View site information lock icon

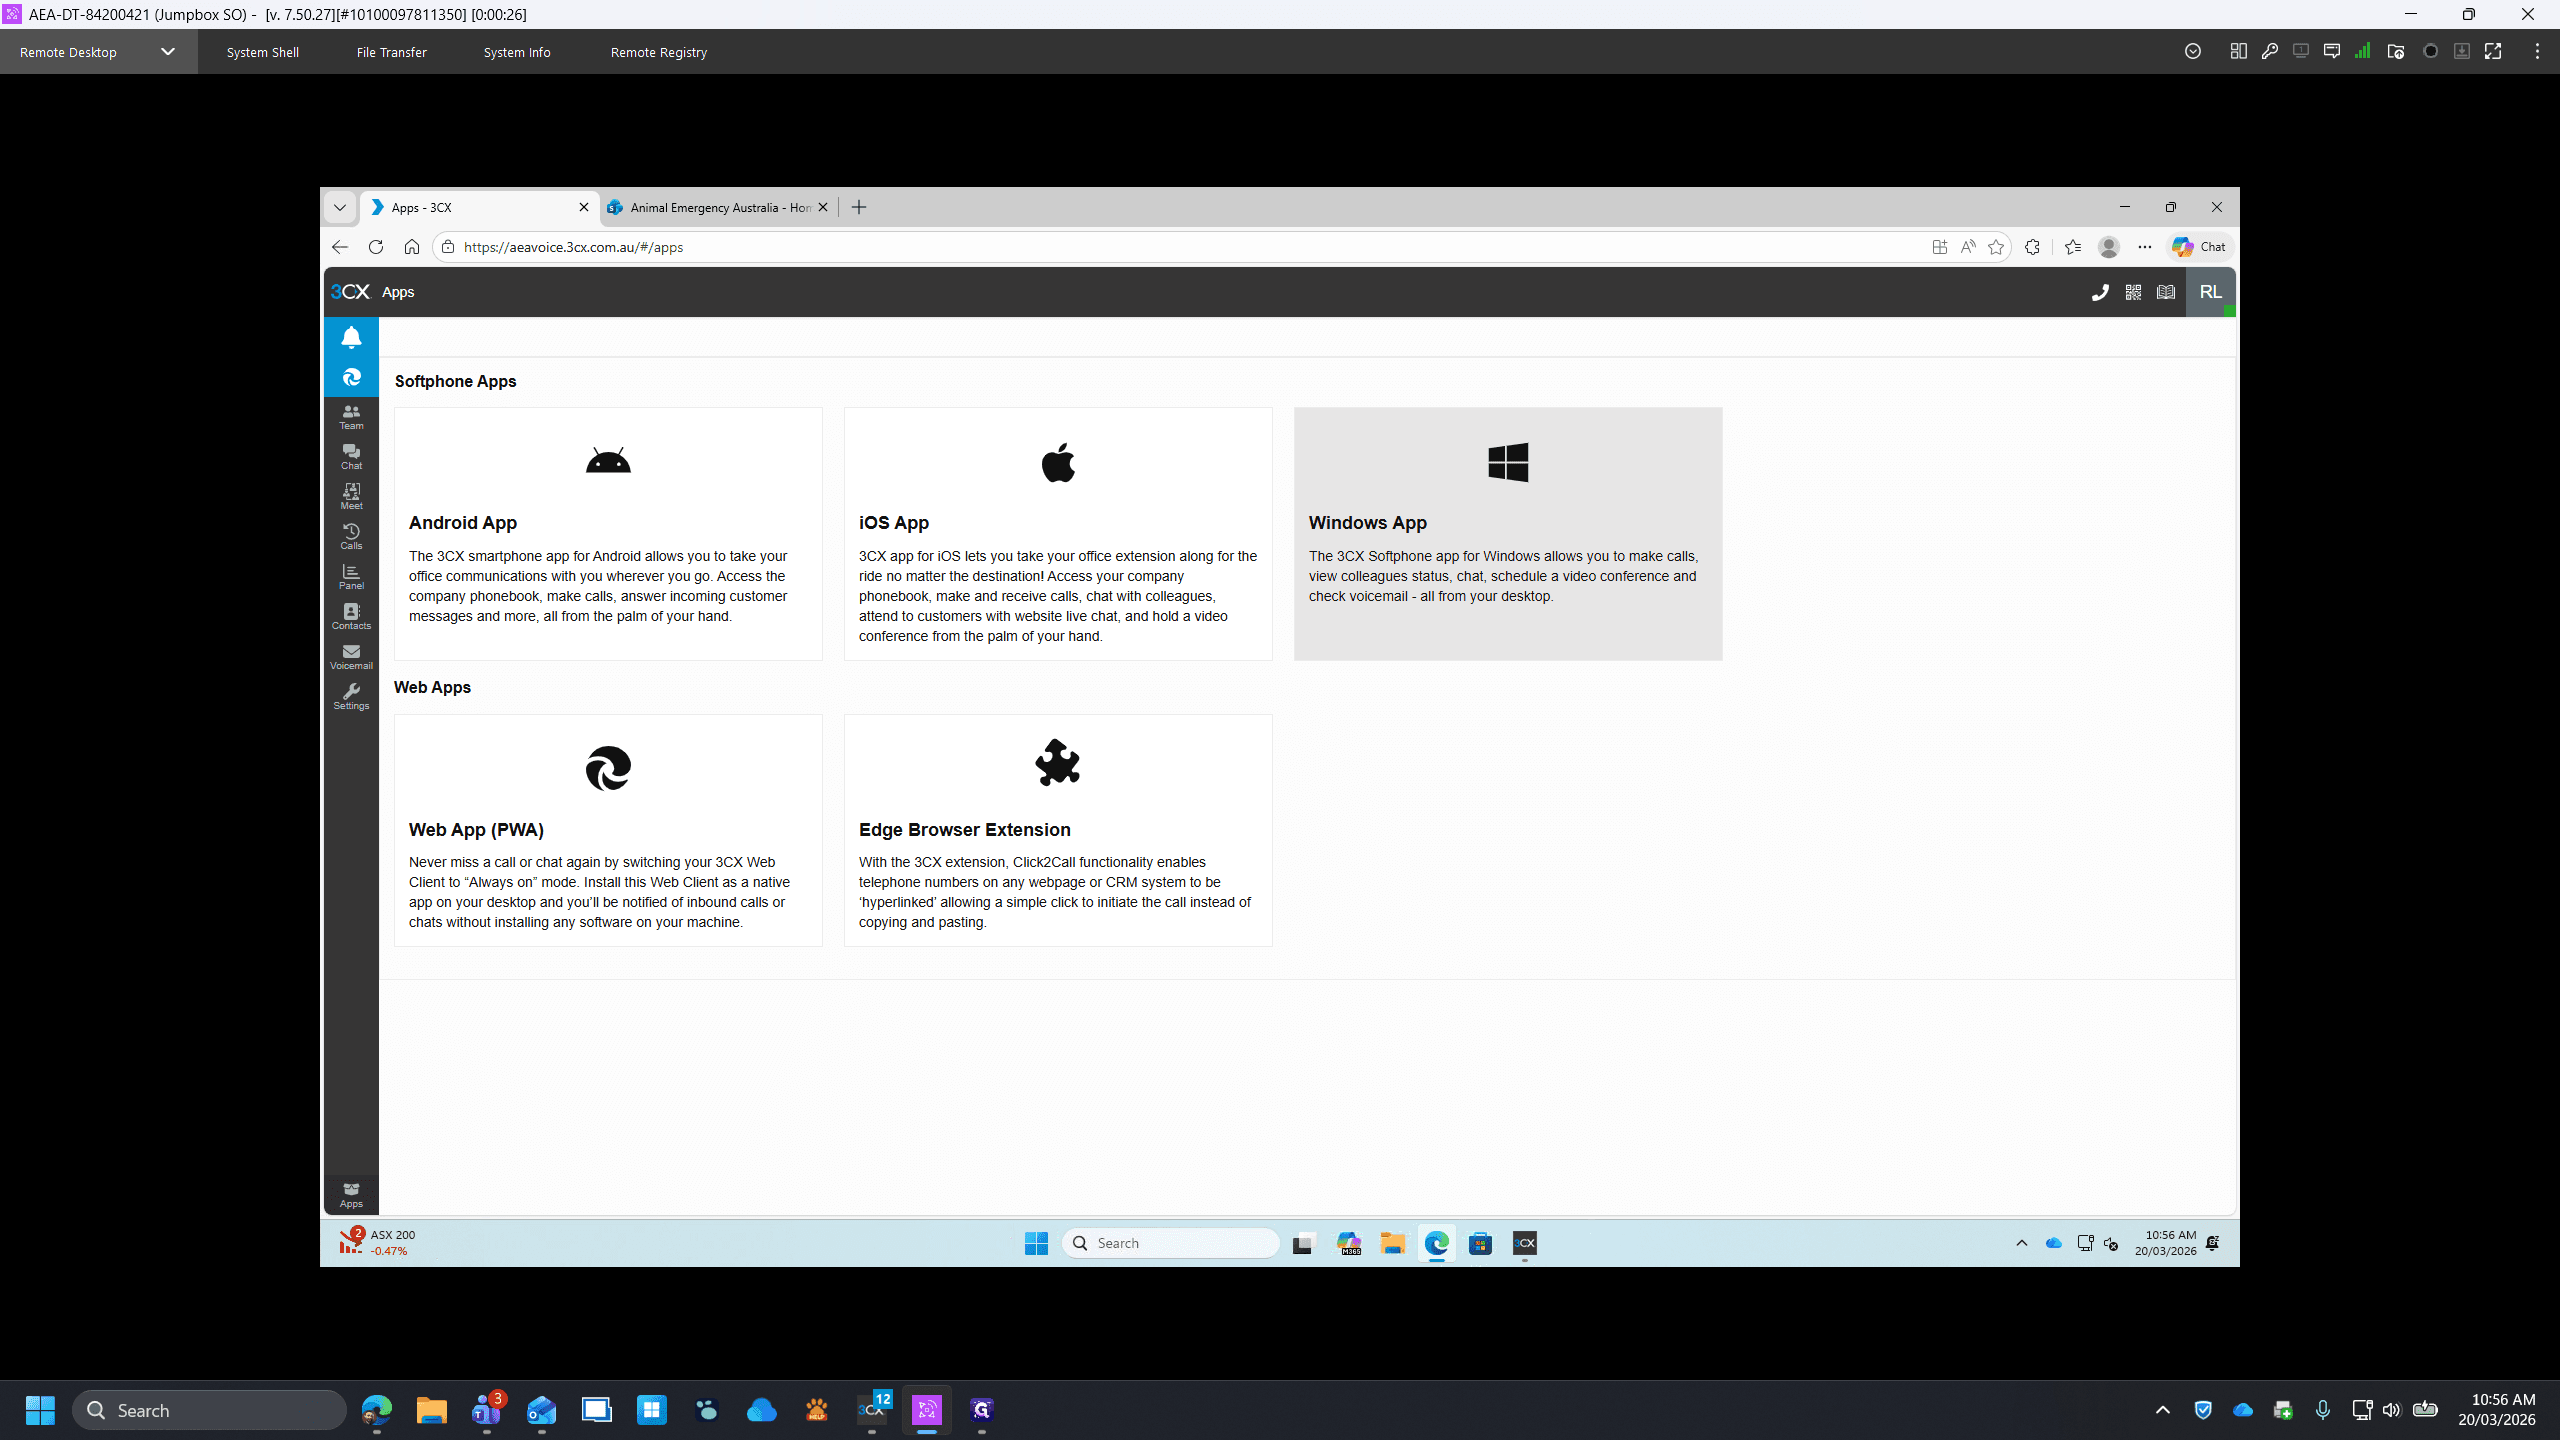tap(448, 247)
